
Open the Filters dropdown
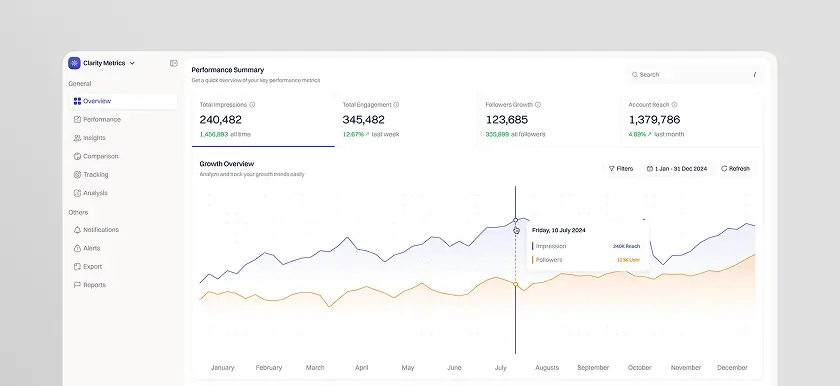621,169
